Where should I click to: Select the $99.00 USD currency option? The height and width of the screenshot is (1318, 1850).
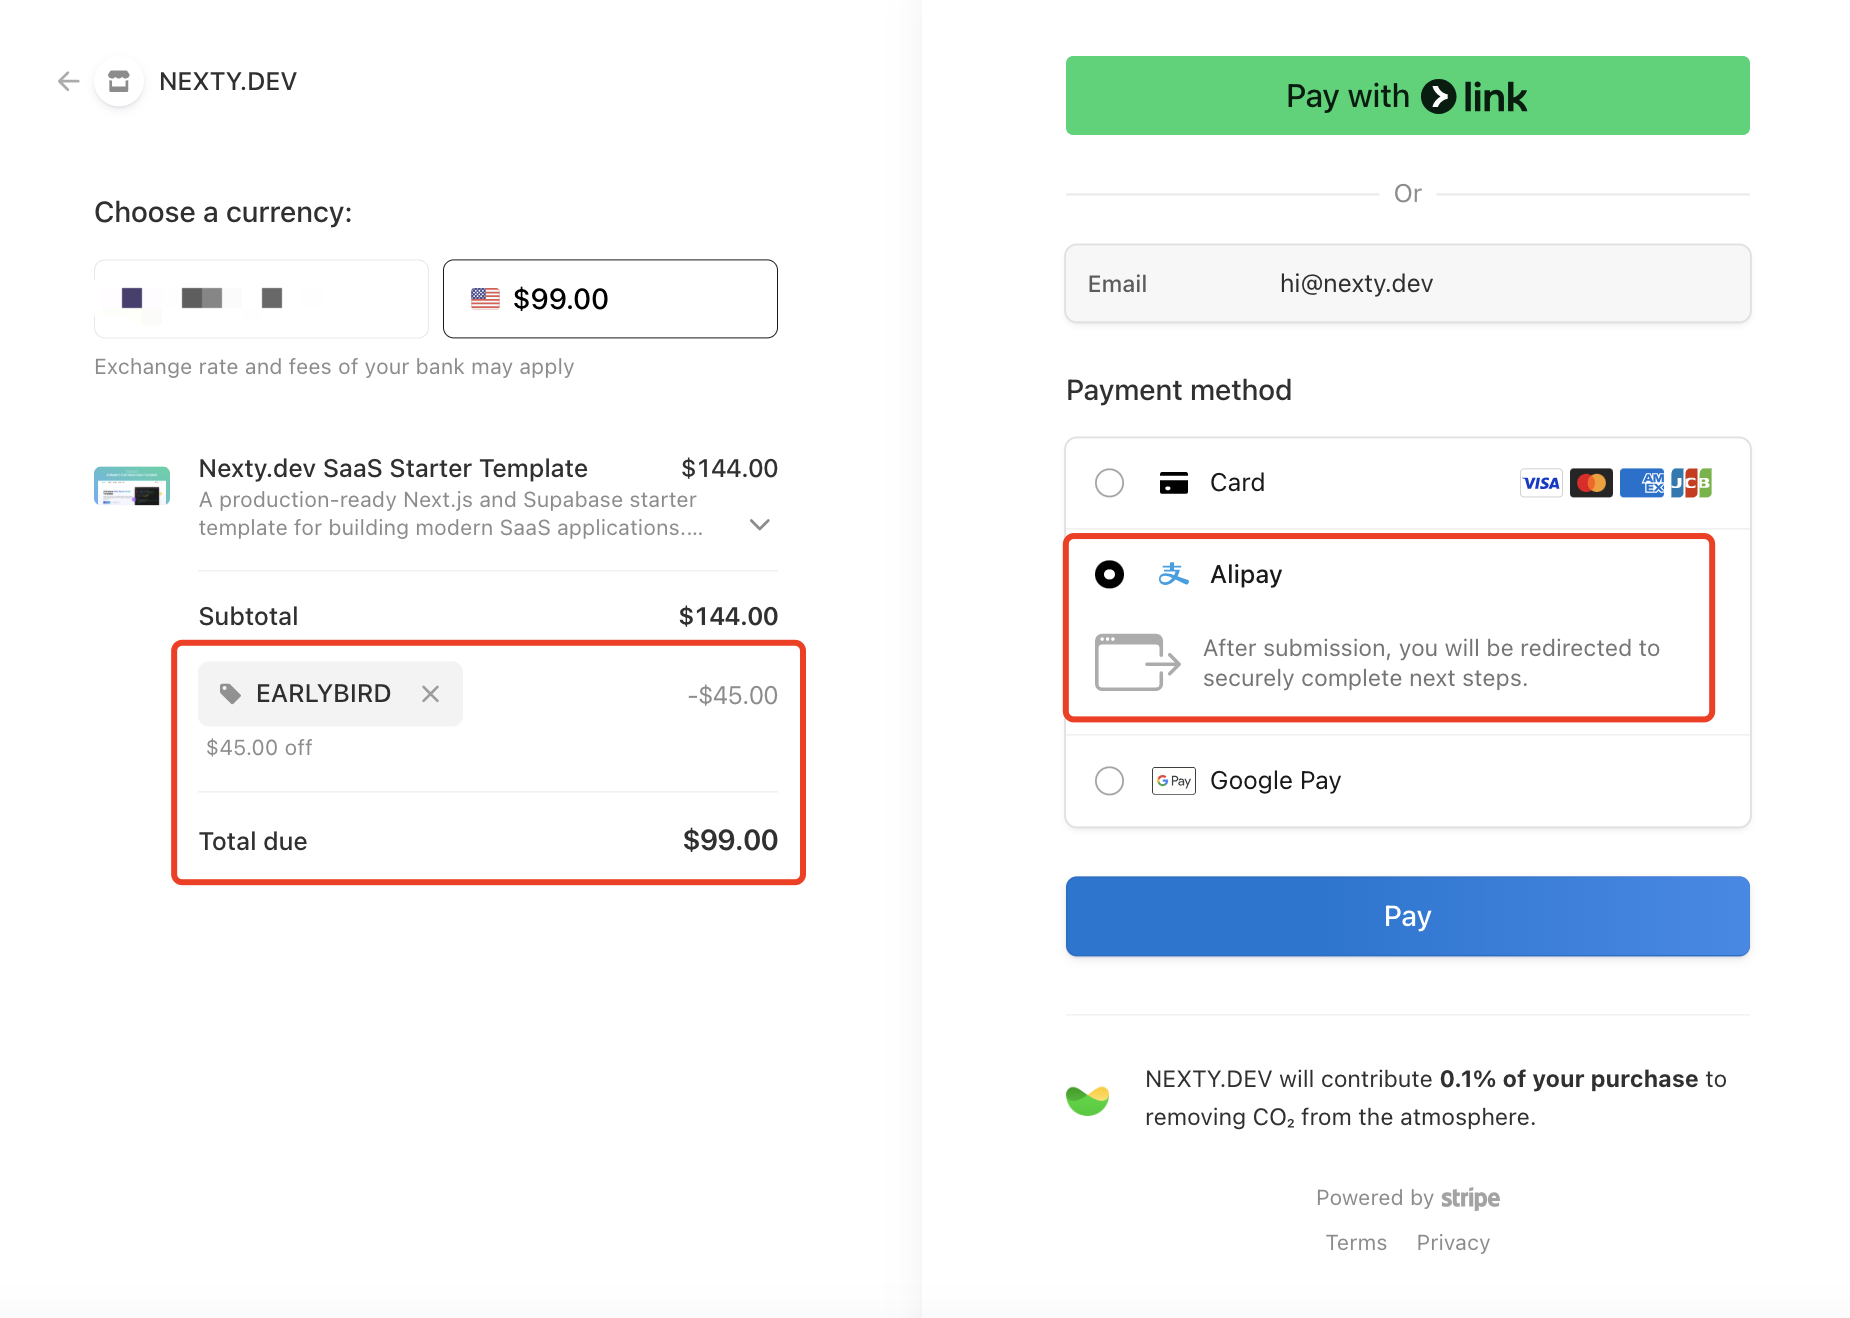coord(610,299)
